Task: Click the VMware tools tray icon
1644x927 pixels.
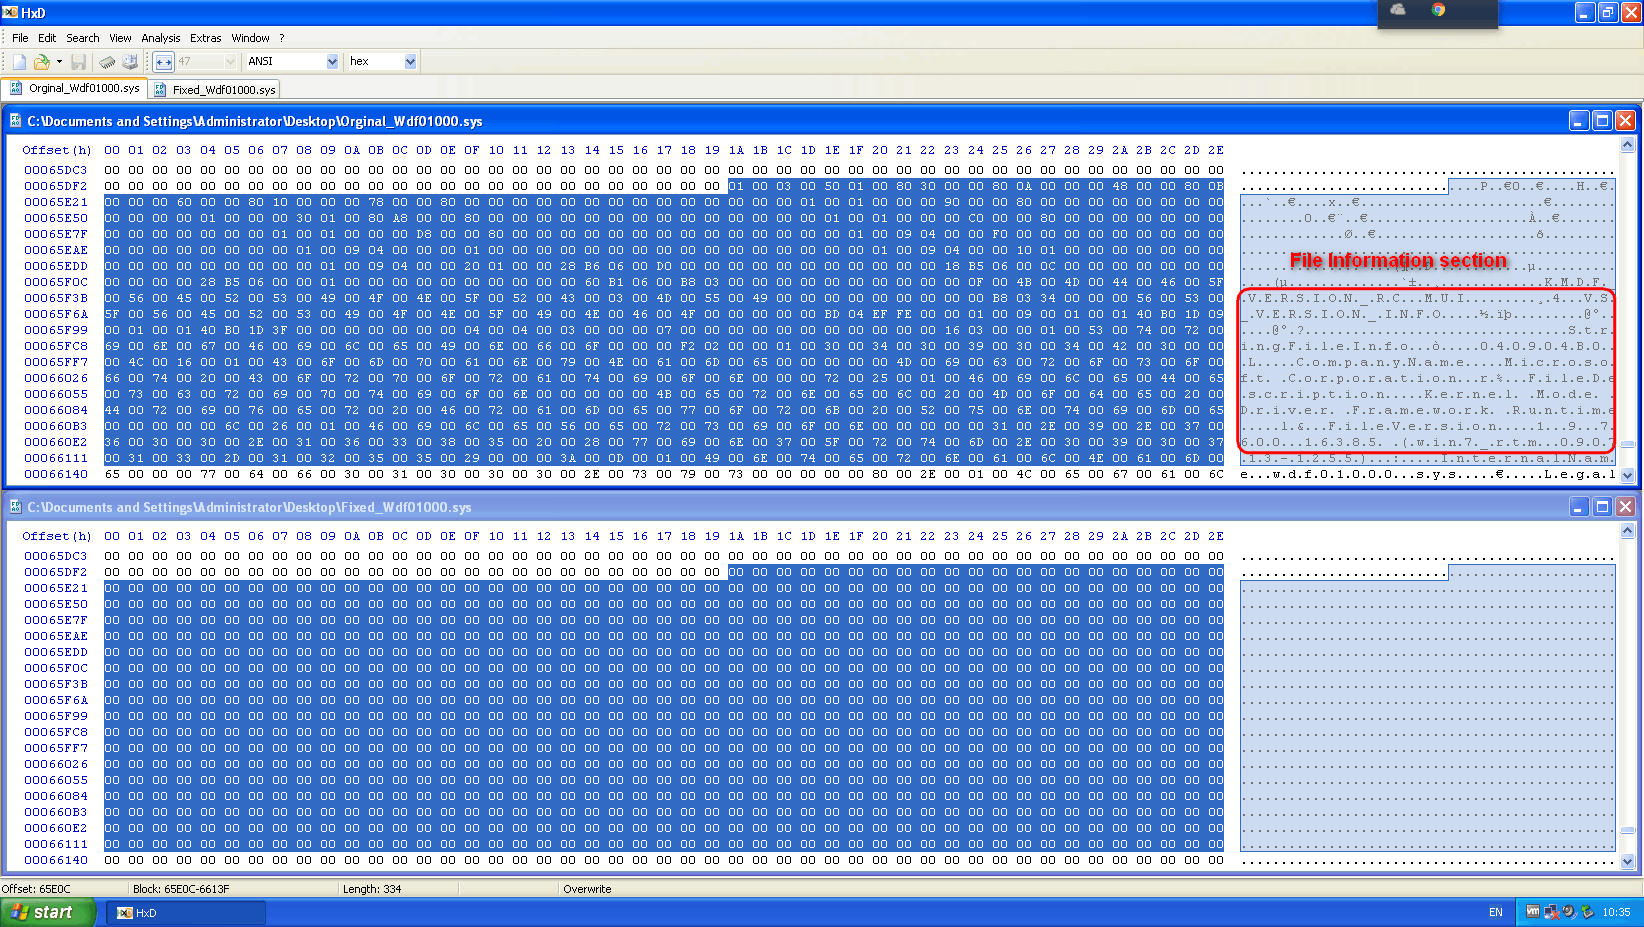Action: [x=1533, y=911]
